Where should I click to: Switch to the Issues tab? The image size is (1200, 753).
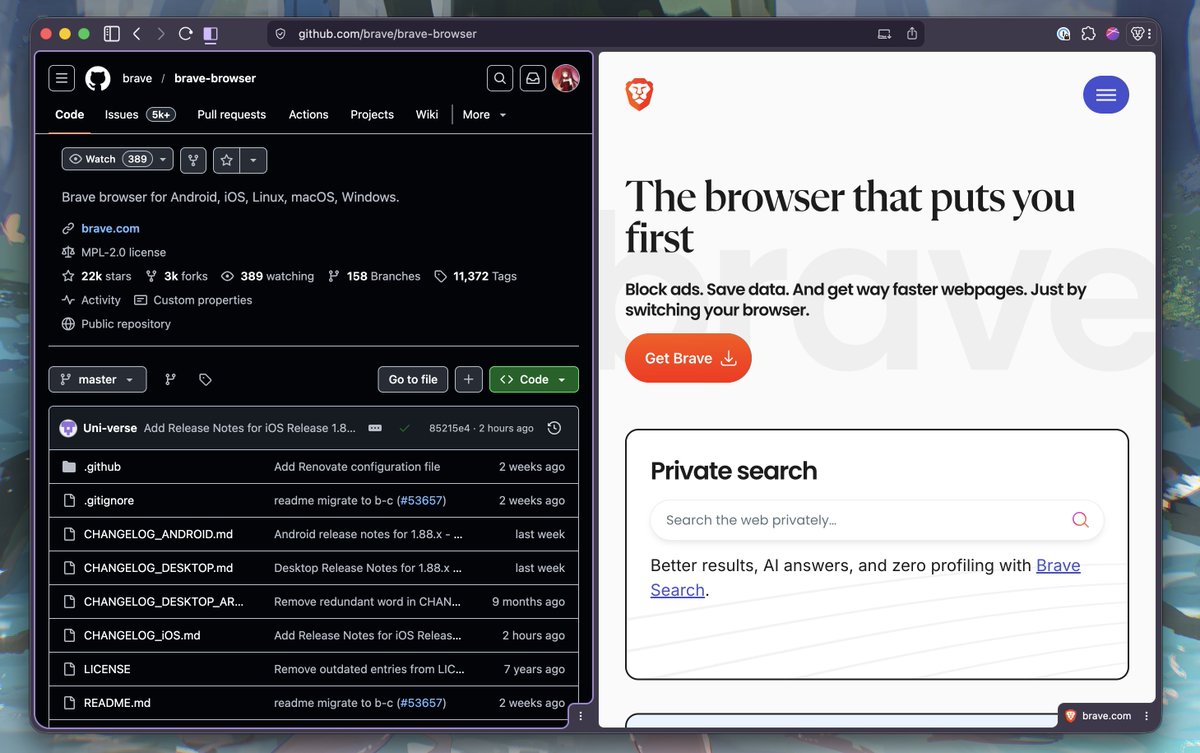pyautogui.click(x=140, y=115)
